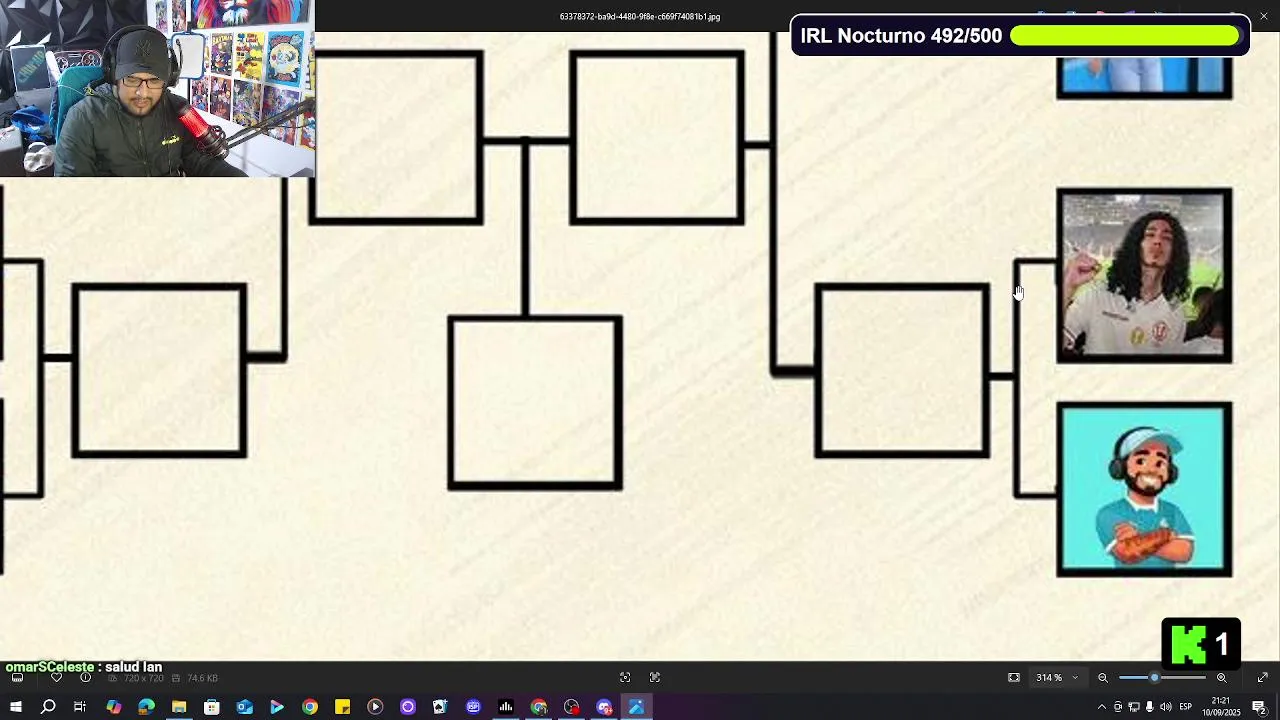Click the visual search scan icon
Image resolution: width=1280 pixels, height=720 pixels.
click(x=625, y=678)
